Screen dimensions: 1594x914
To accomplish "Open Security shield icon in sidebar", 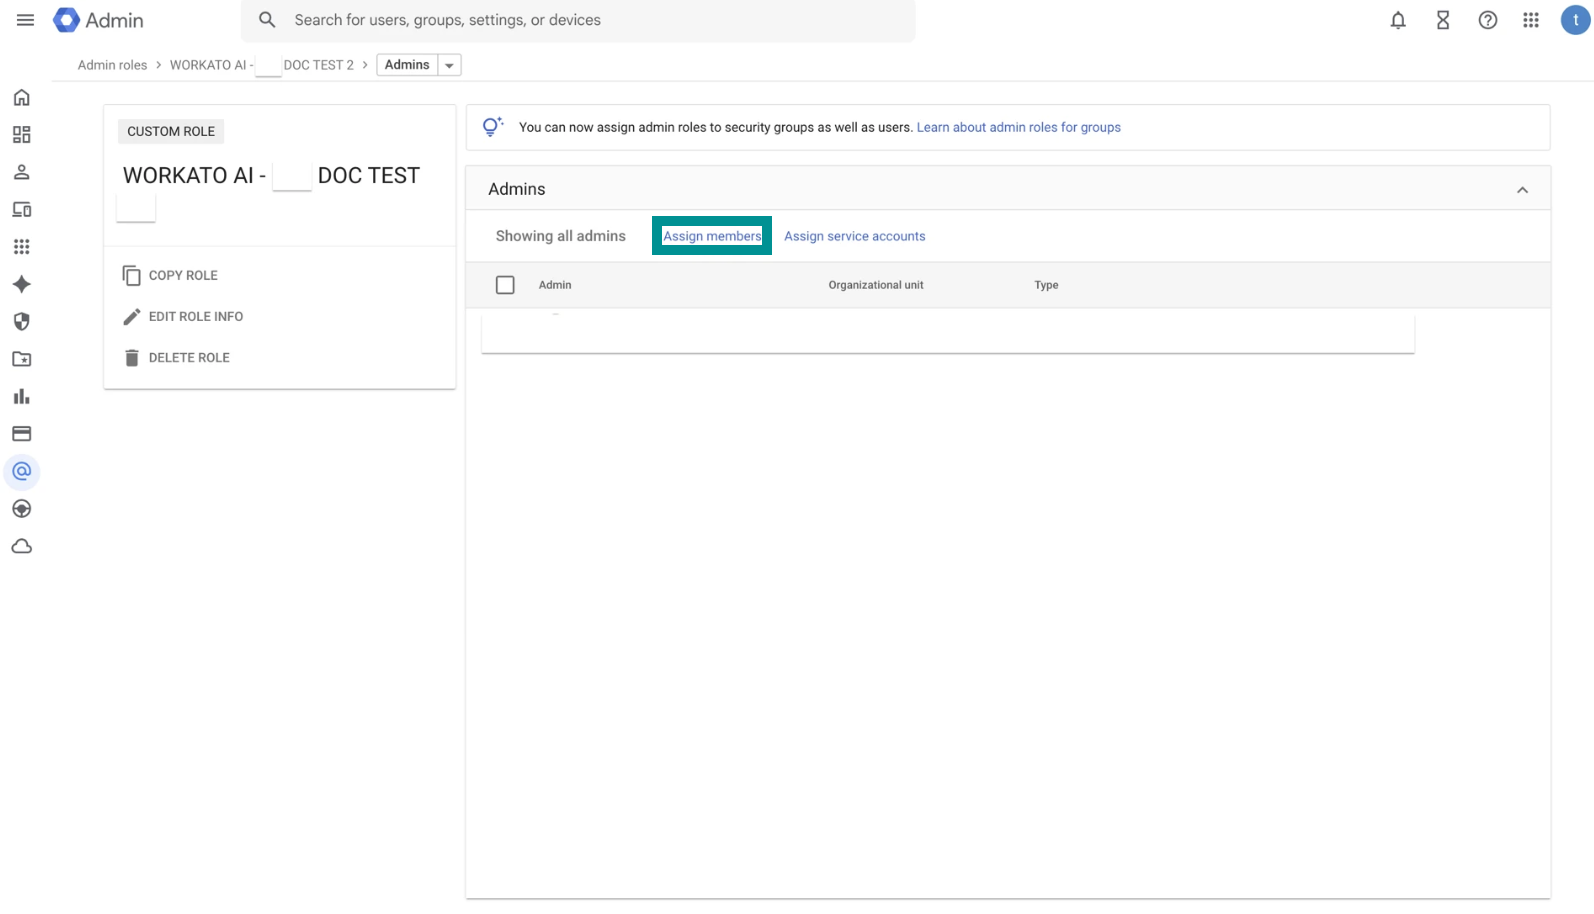I will pos(22,322).
